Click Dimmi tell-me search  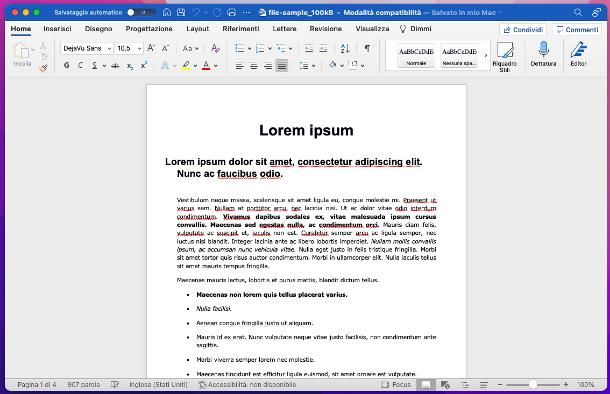point(415,29)
